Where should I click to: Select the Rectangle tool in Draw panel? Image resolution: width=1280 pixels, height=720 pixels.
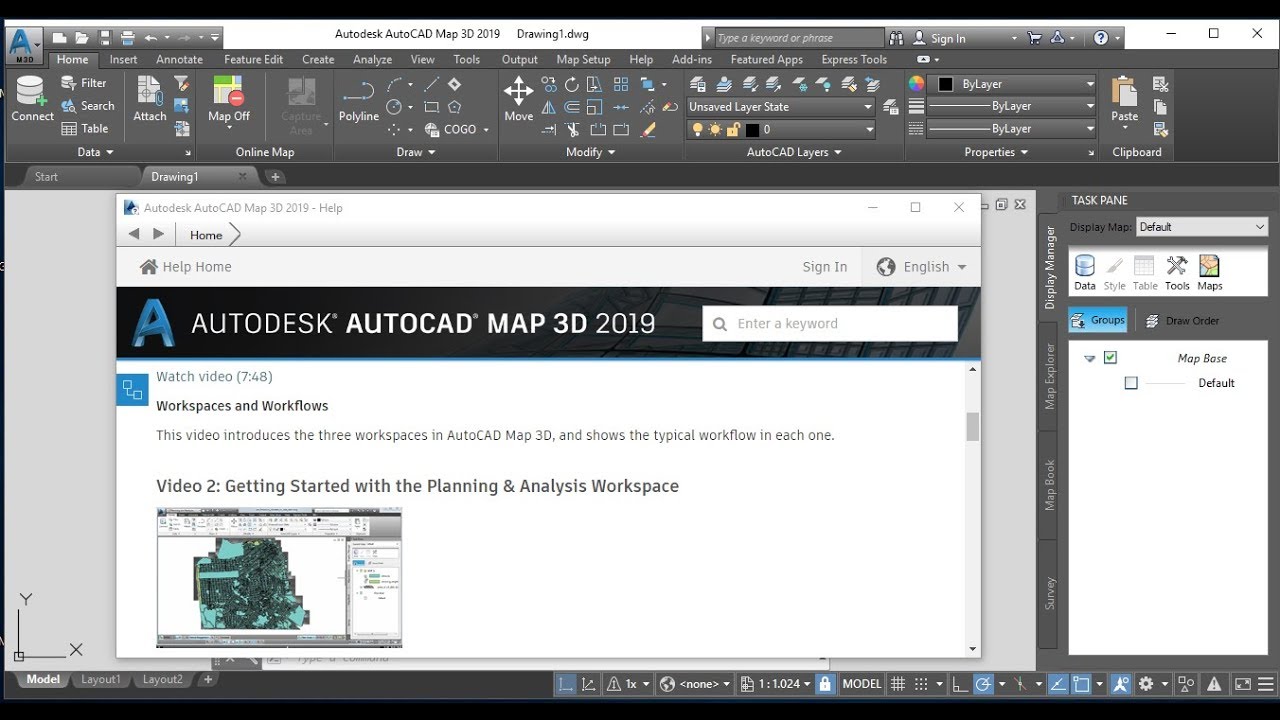431,106
